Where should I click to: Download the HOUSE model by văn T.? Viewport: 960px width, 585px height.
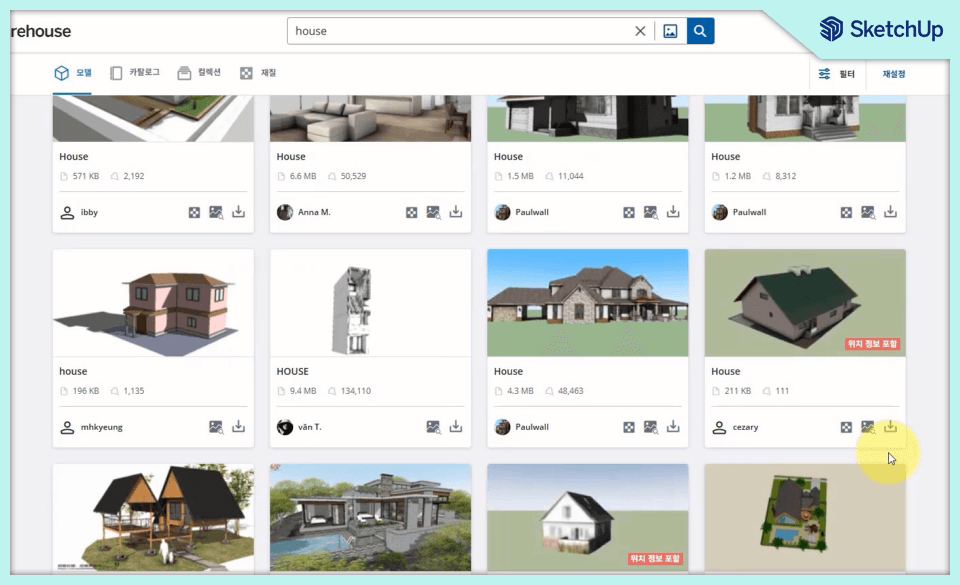click(x=456, y=427)
